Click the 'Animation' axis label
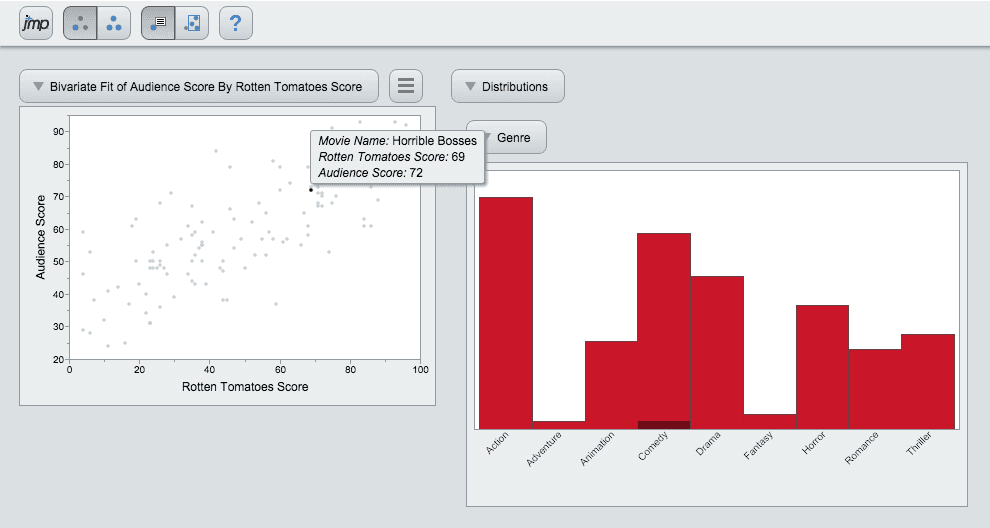Viewport: 990px width, 528px height. [597, 449]
